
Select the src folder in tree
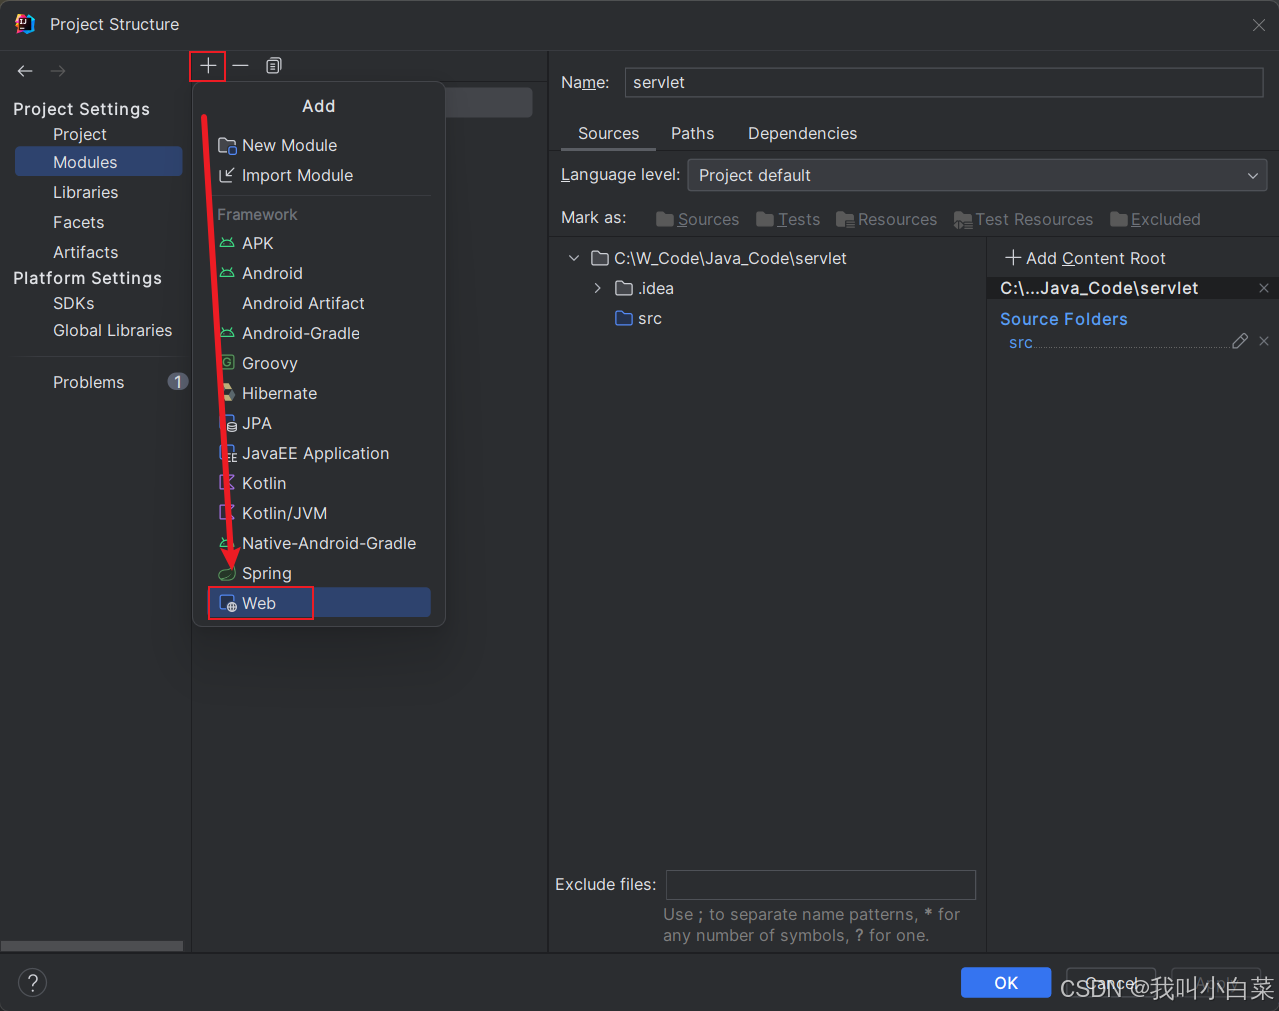tap(638, 318)
